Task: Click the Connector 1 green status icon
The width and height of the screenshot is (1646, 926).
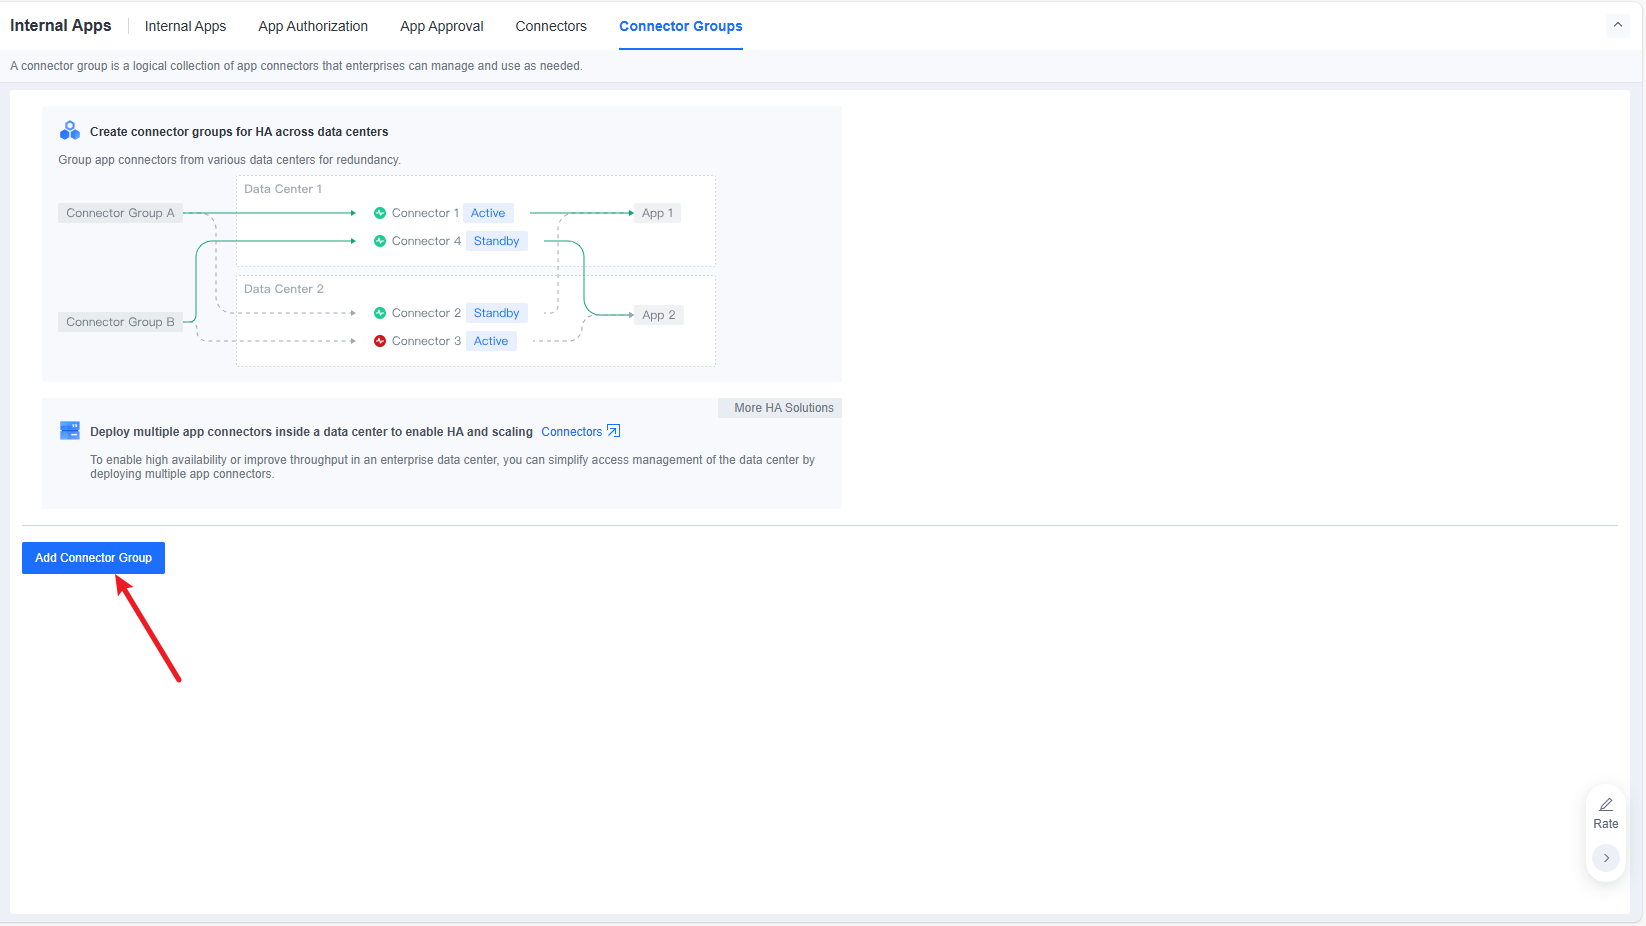Action: tap(380, 213)
